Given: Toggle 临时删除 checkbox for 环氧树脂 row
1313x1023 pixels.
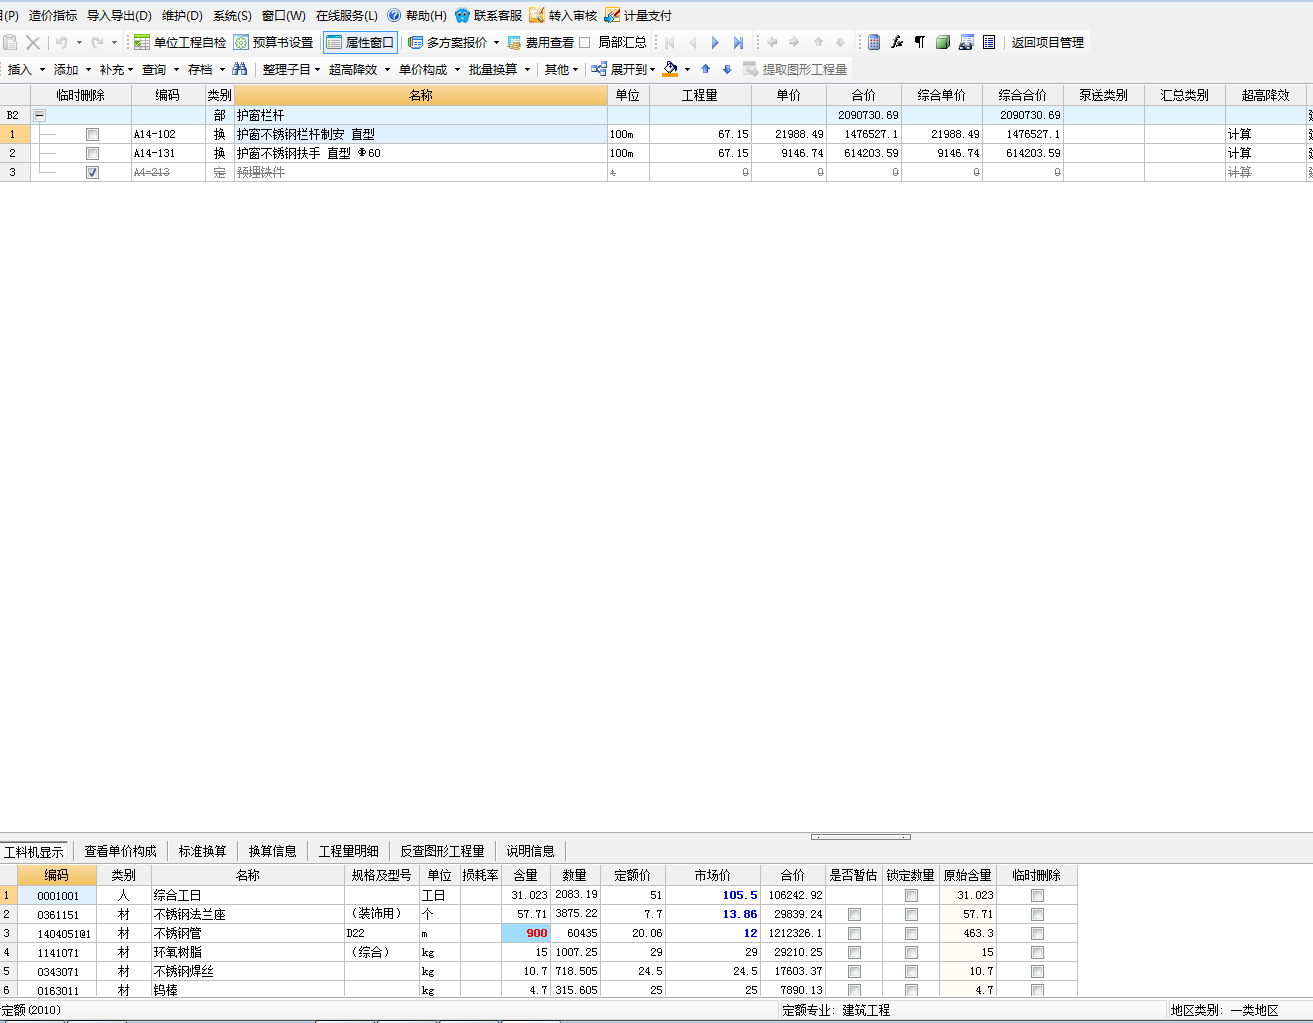Looking at the screenshot, I should (1037, 952).
